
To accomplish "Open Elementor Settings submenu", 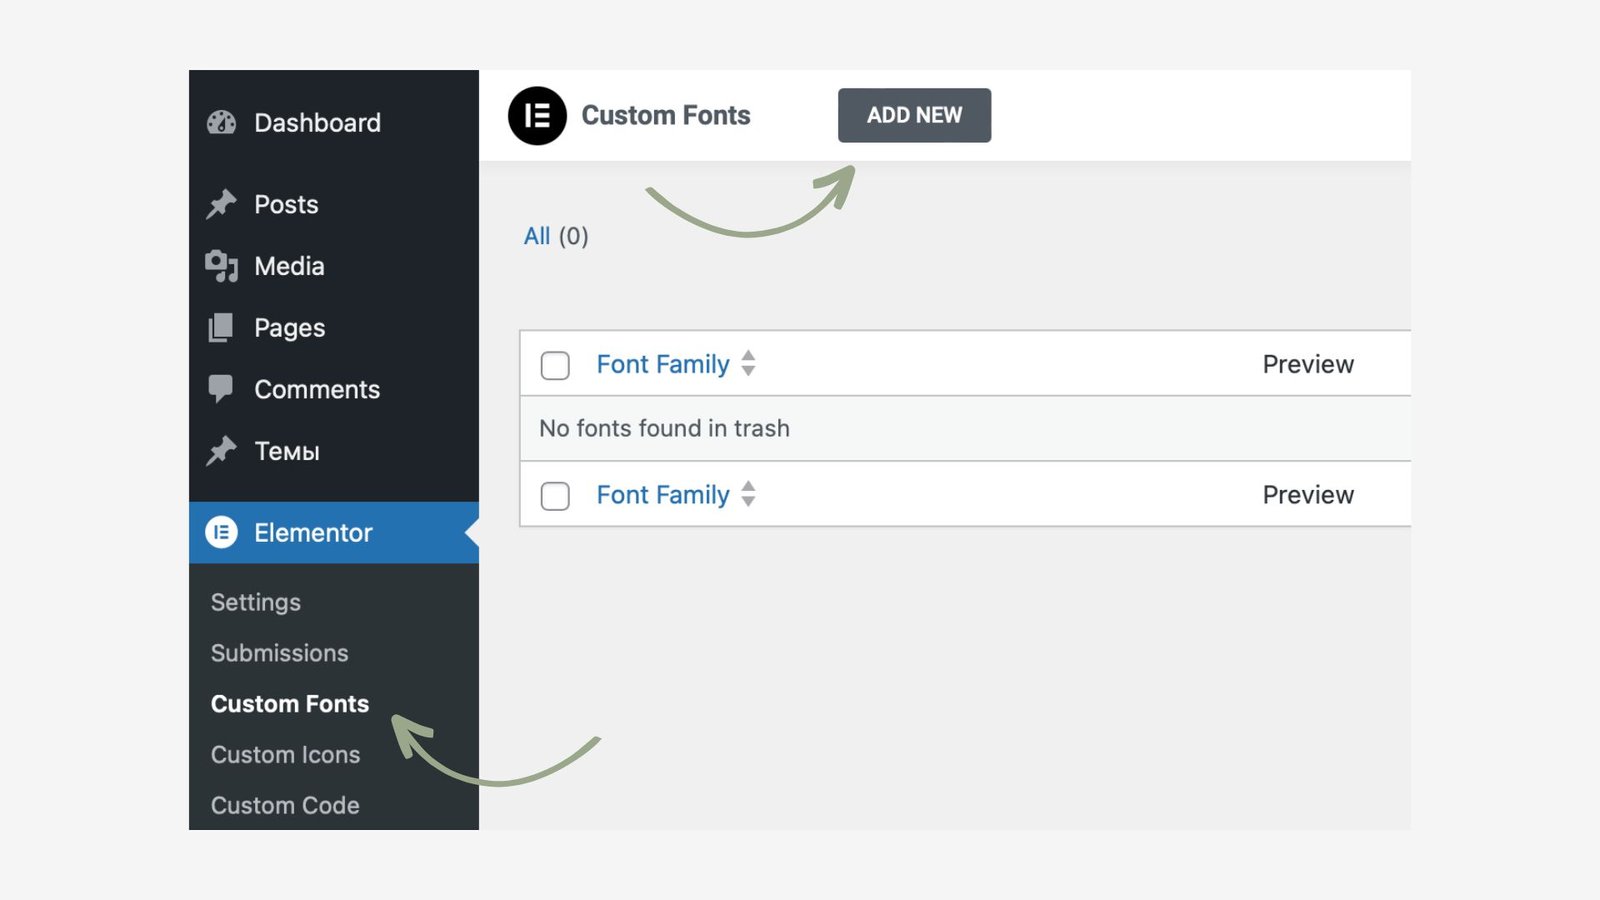I will coord(256,602).
